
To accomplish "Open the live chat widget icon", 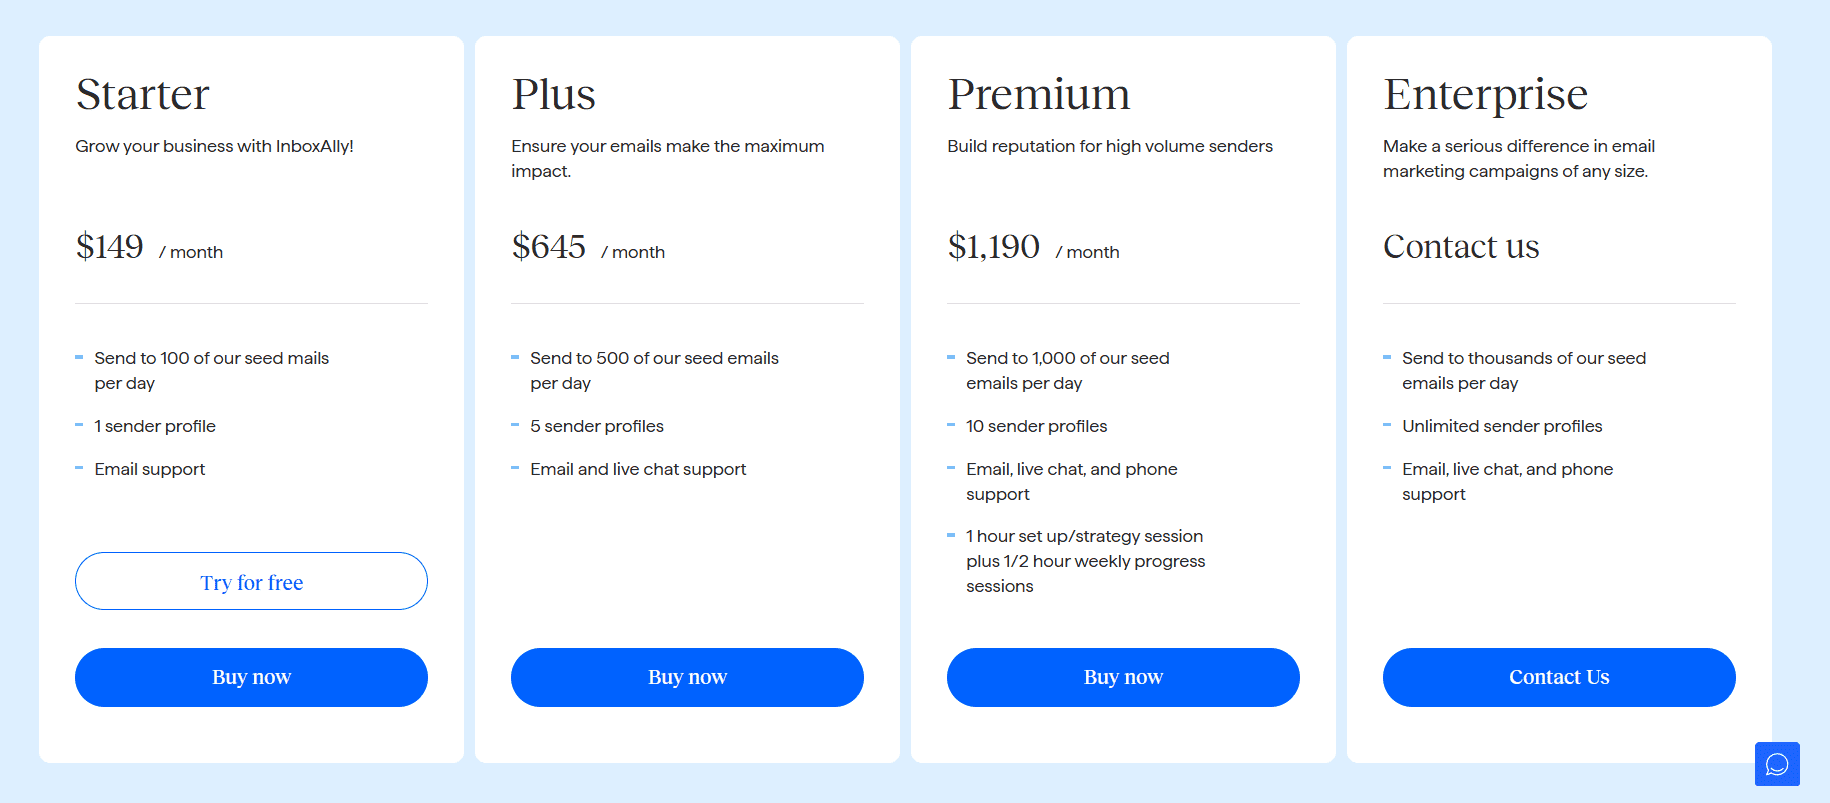I will pyautogui.click(x=1777, y=764).
